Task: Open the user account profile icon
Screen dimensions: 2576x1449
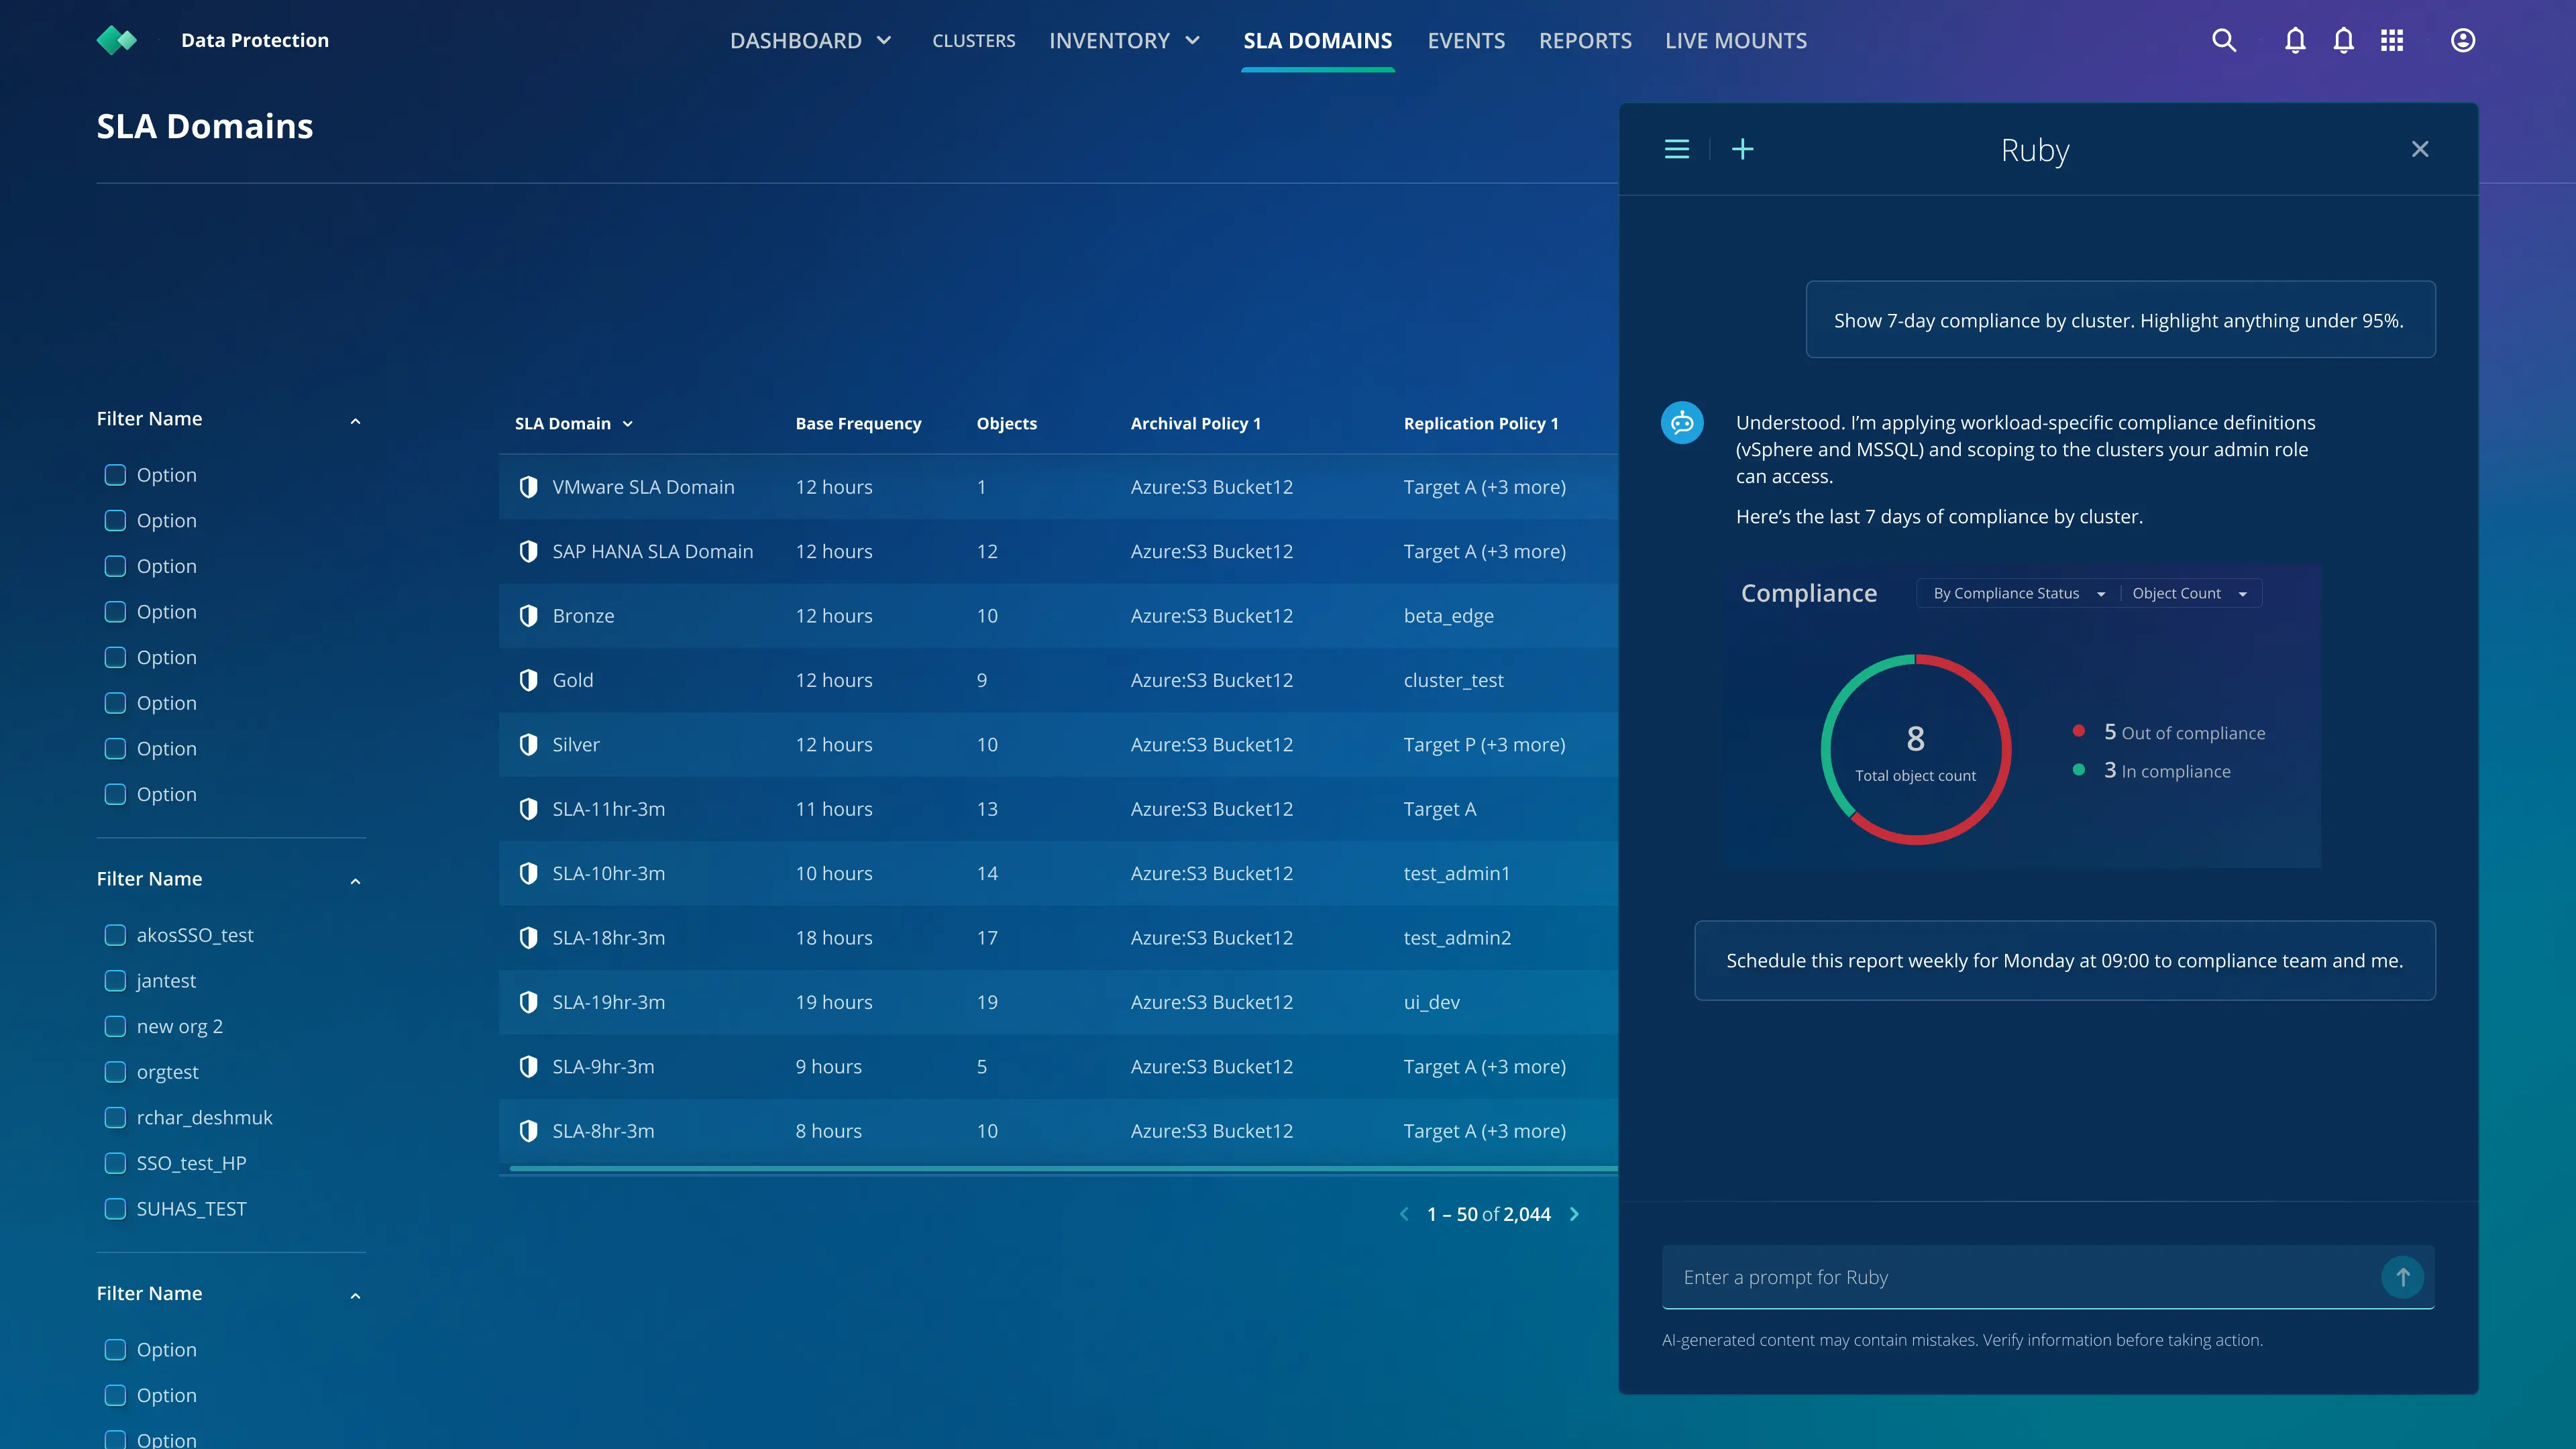Action: tap(2462, 40)
